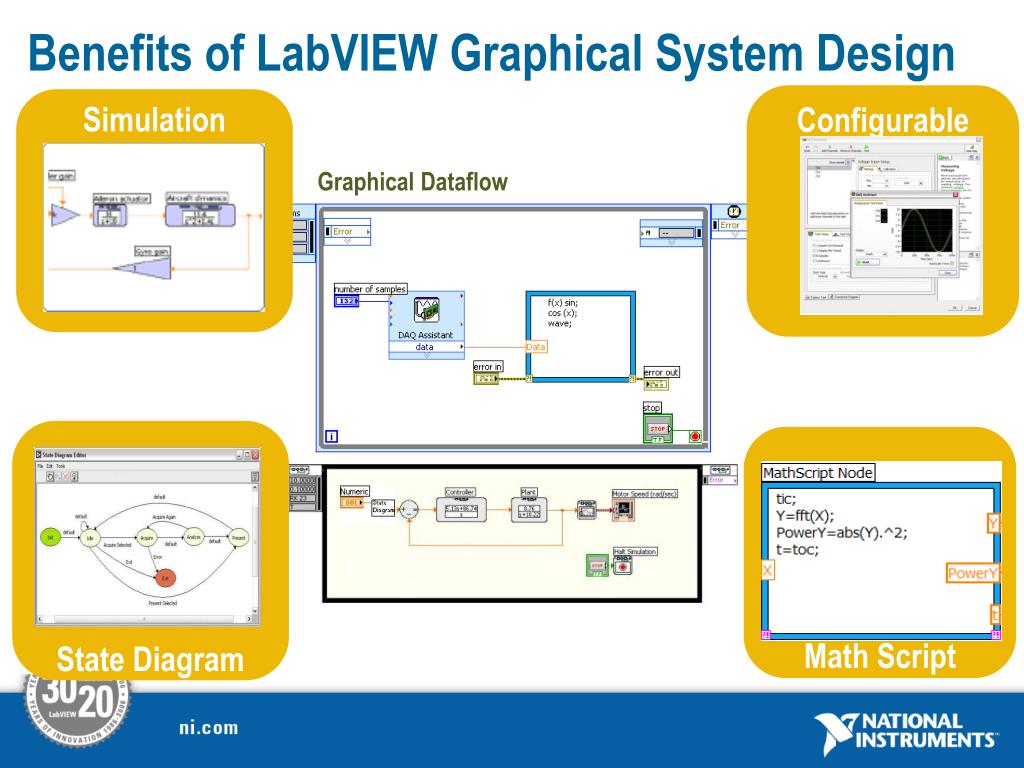1024x768 pixels.
Task: Select the green Init state
Action: click(x=50, y=537)
